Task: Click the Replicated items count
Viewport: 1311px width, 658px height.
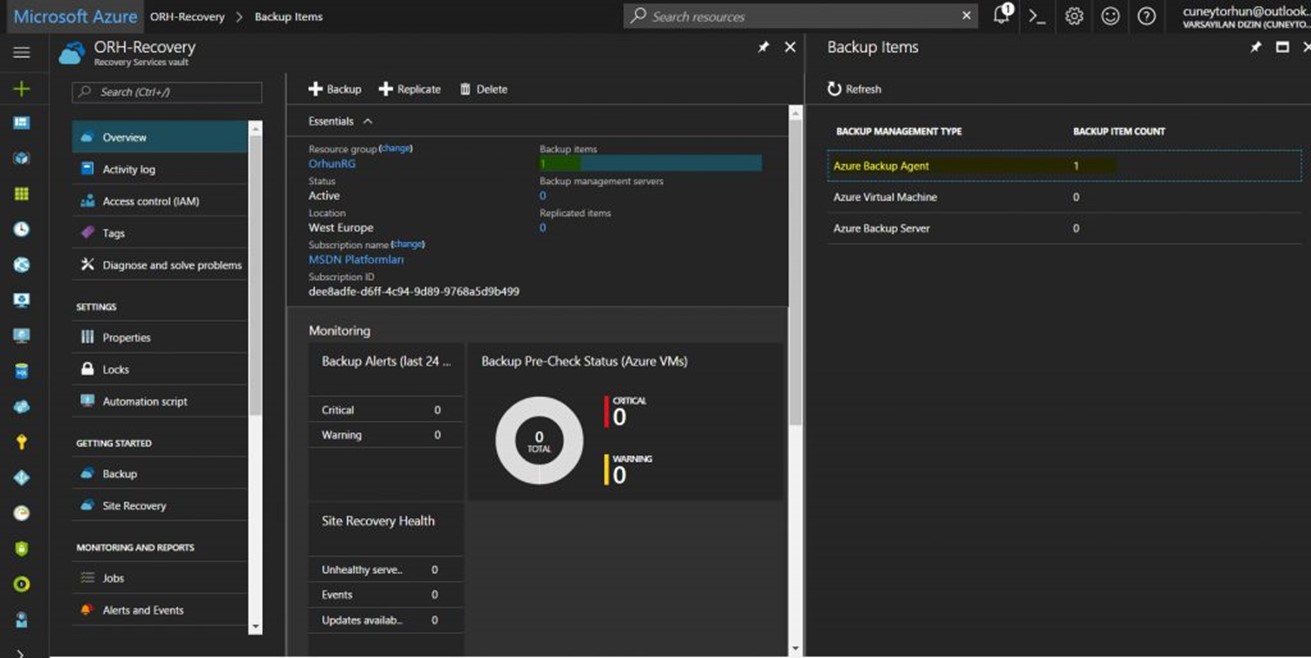Action: coord(543,228)
